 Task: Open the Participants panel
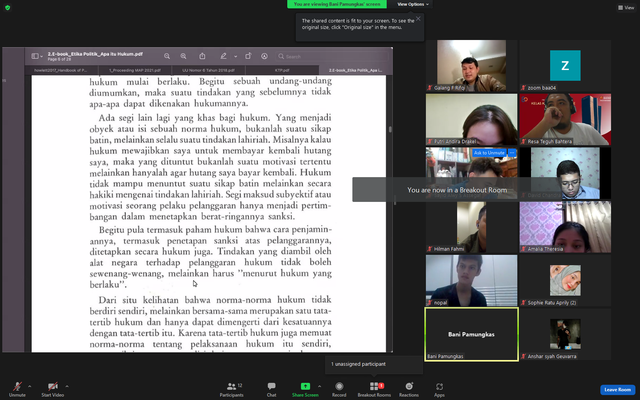(x=231, y=389)
